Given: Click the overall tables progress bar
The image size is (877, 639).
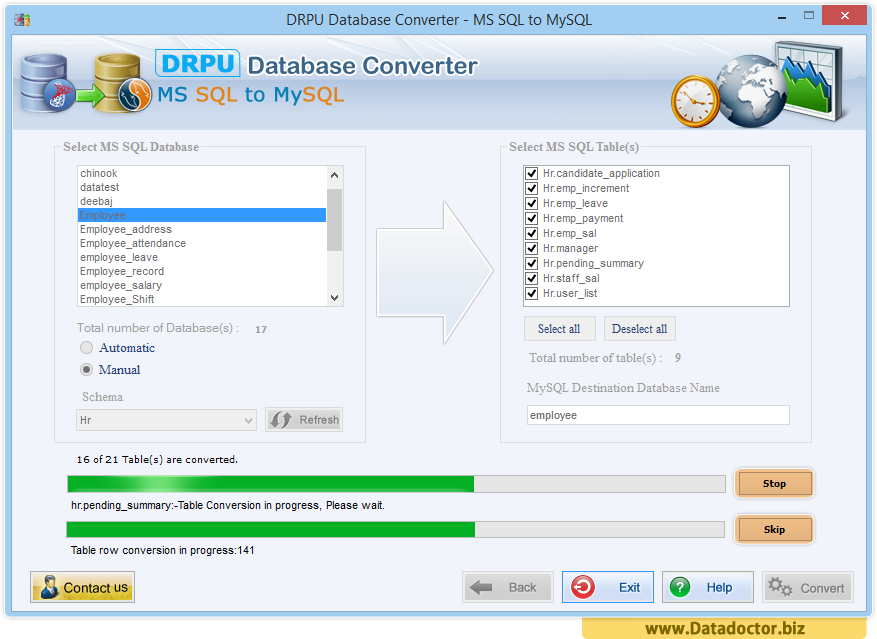Looking at the screenshot, I should 396,484.
